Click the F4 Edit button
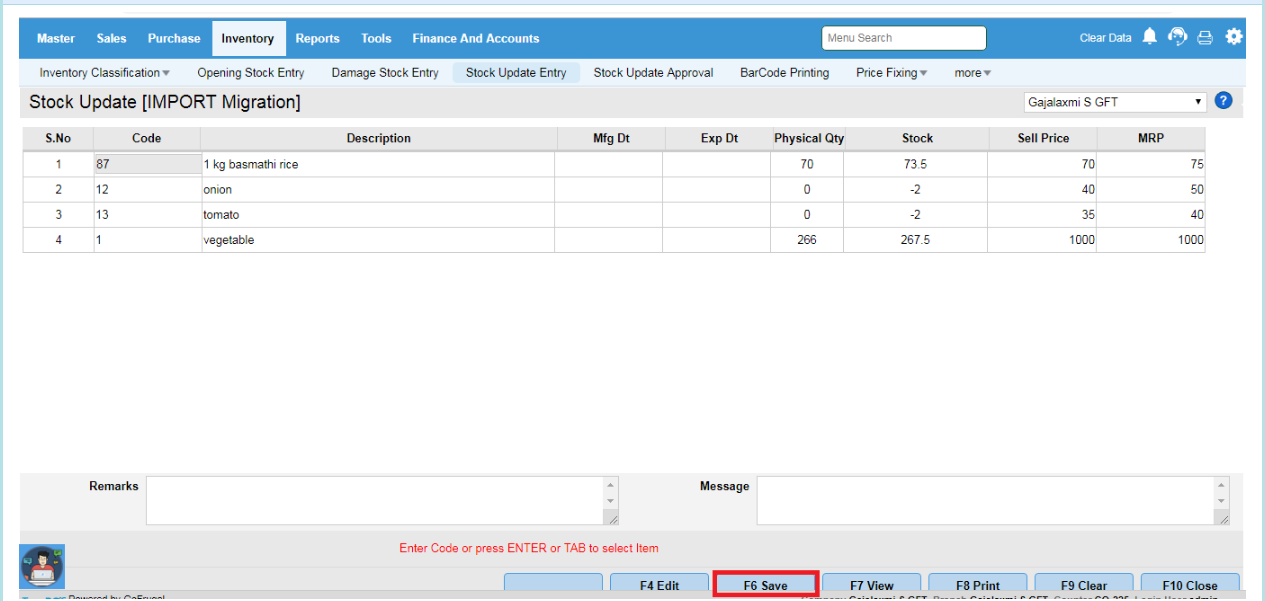Screen dimensions: 1265x601 [659, 586]
